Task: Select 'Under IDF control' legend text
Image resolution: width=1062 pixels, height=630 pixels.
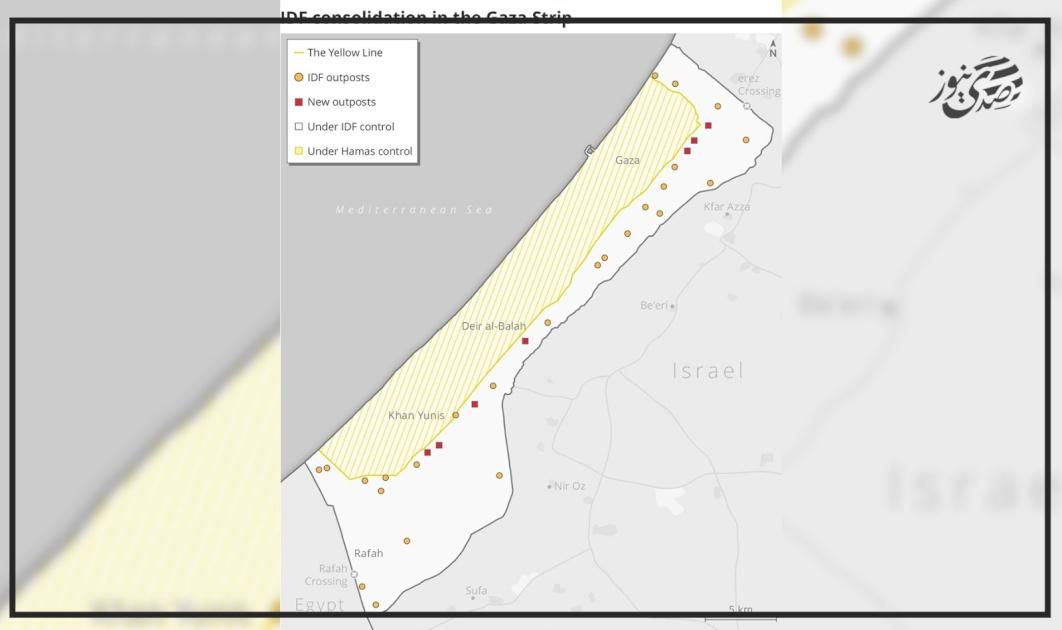Action: coord(351,127)
